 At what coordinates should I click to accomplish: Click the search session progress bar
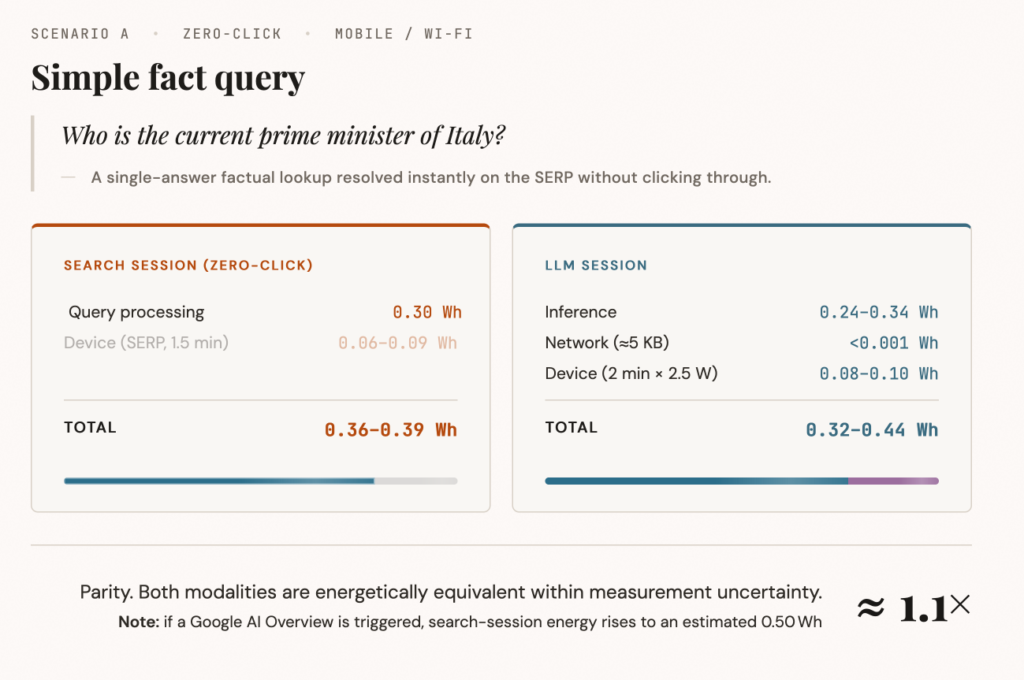click(x=260, y=481)
